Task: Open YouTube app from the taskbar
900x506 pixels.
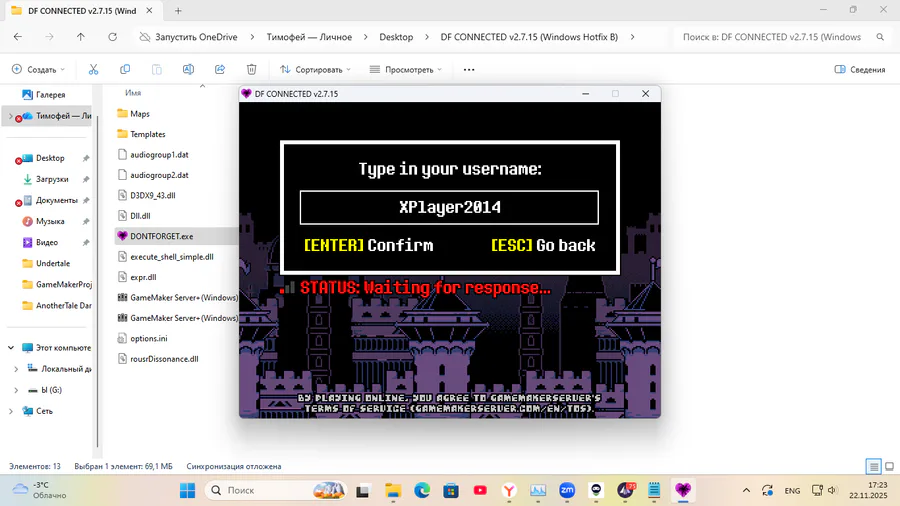Action: [x=480, y=491]
